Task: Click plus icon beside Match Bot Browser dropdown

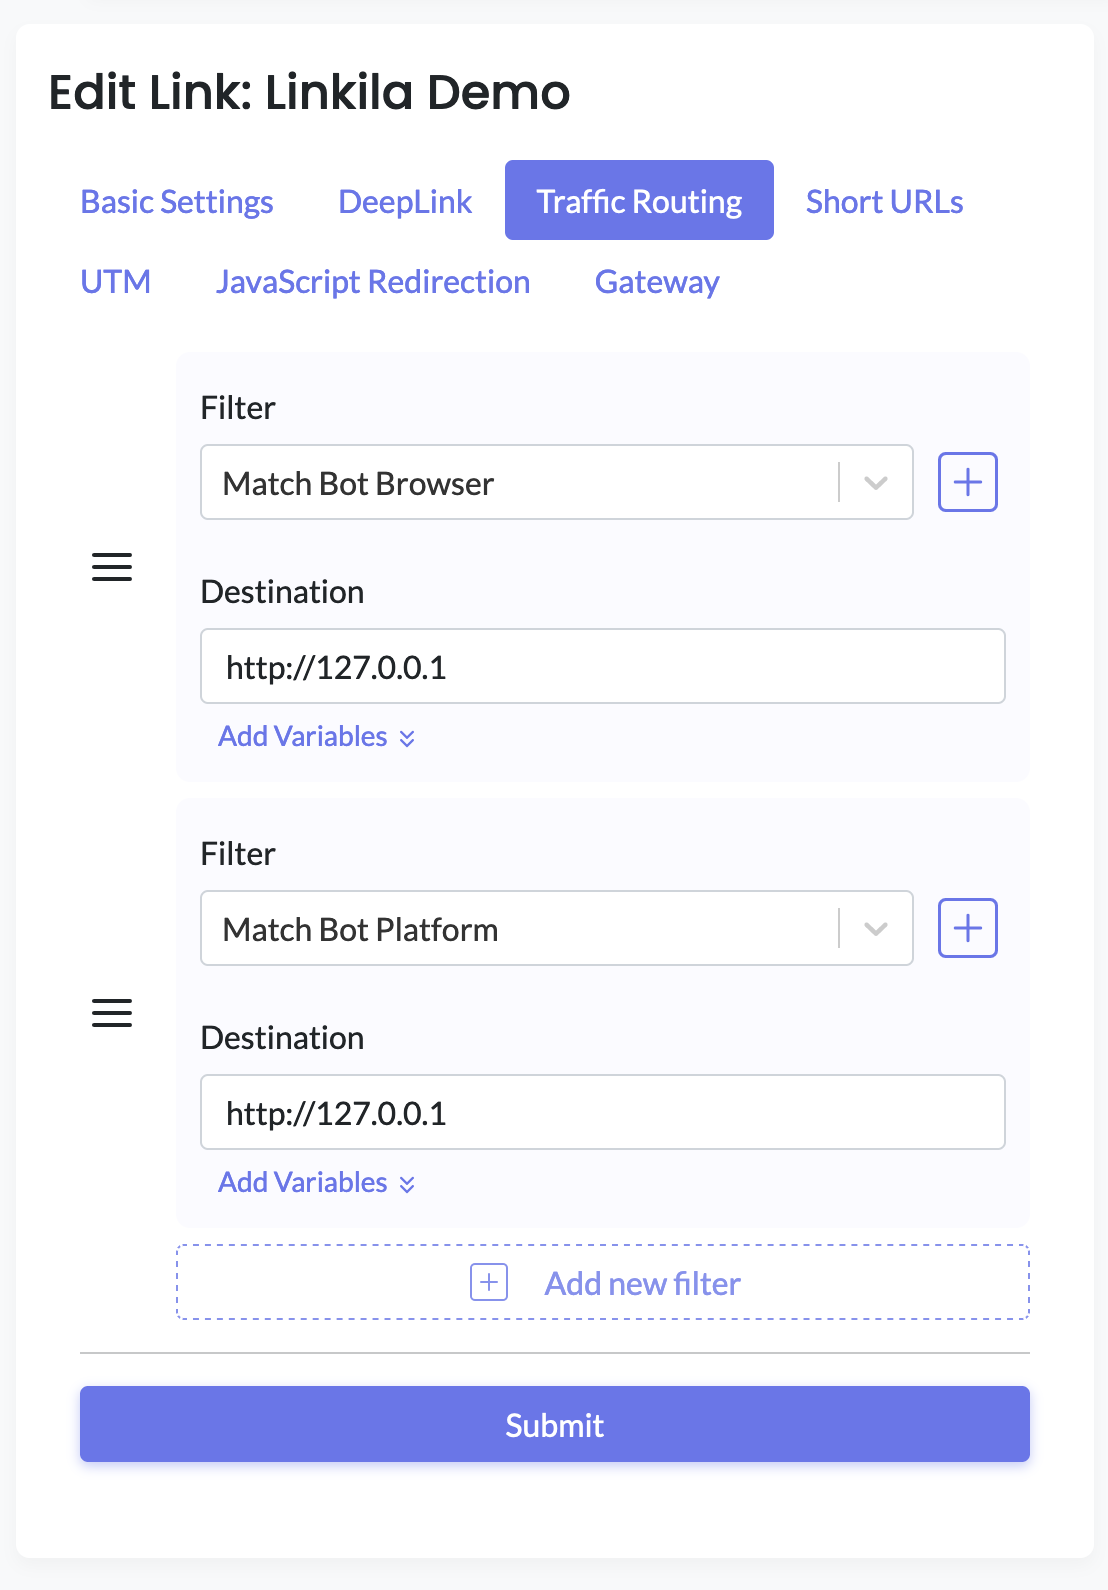Action: [967, 482]
